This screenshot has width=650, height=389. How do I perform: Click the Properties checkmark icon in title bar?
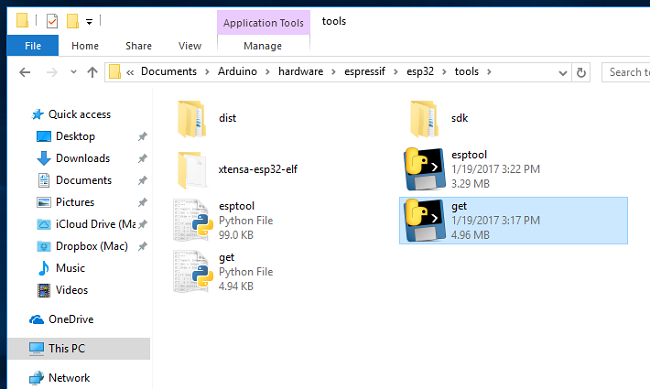coord(52,21)
